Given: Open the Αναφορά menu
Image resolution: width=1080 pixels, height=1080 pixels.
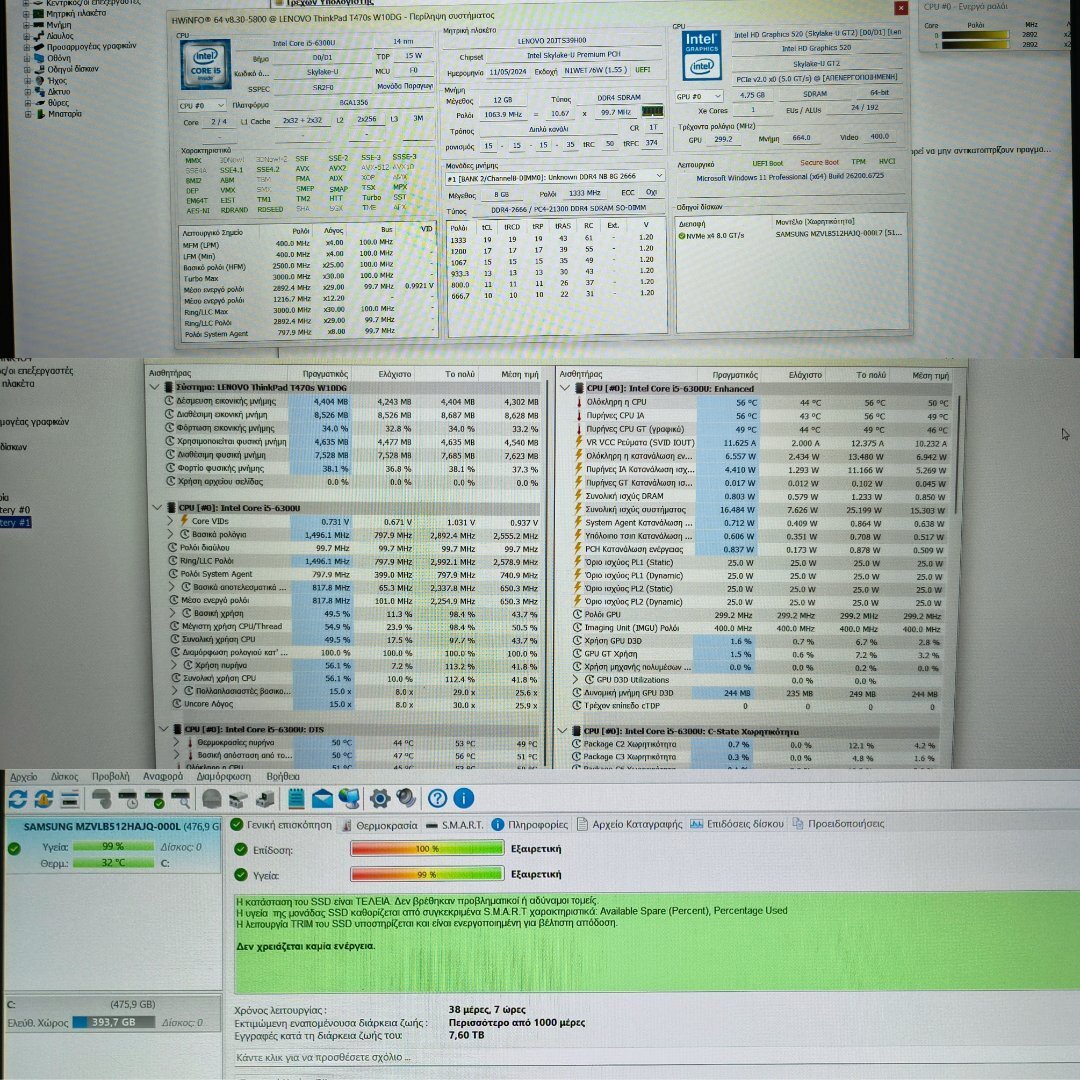Looking at the screenshot, I should 163,777.
